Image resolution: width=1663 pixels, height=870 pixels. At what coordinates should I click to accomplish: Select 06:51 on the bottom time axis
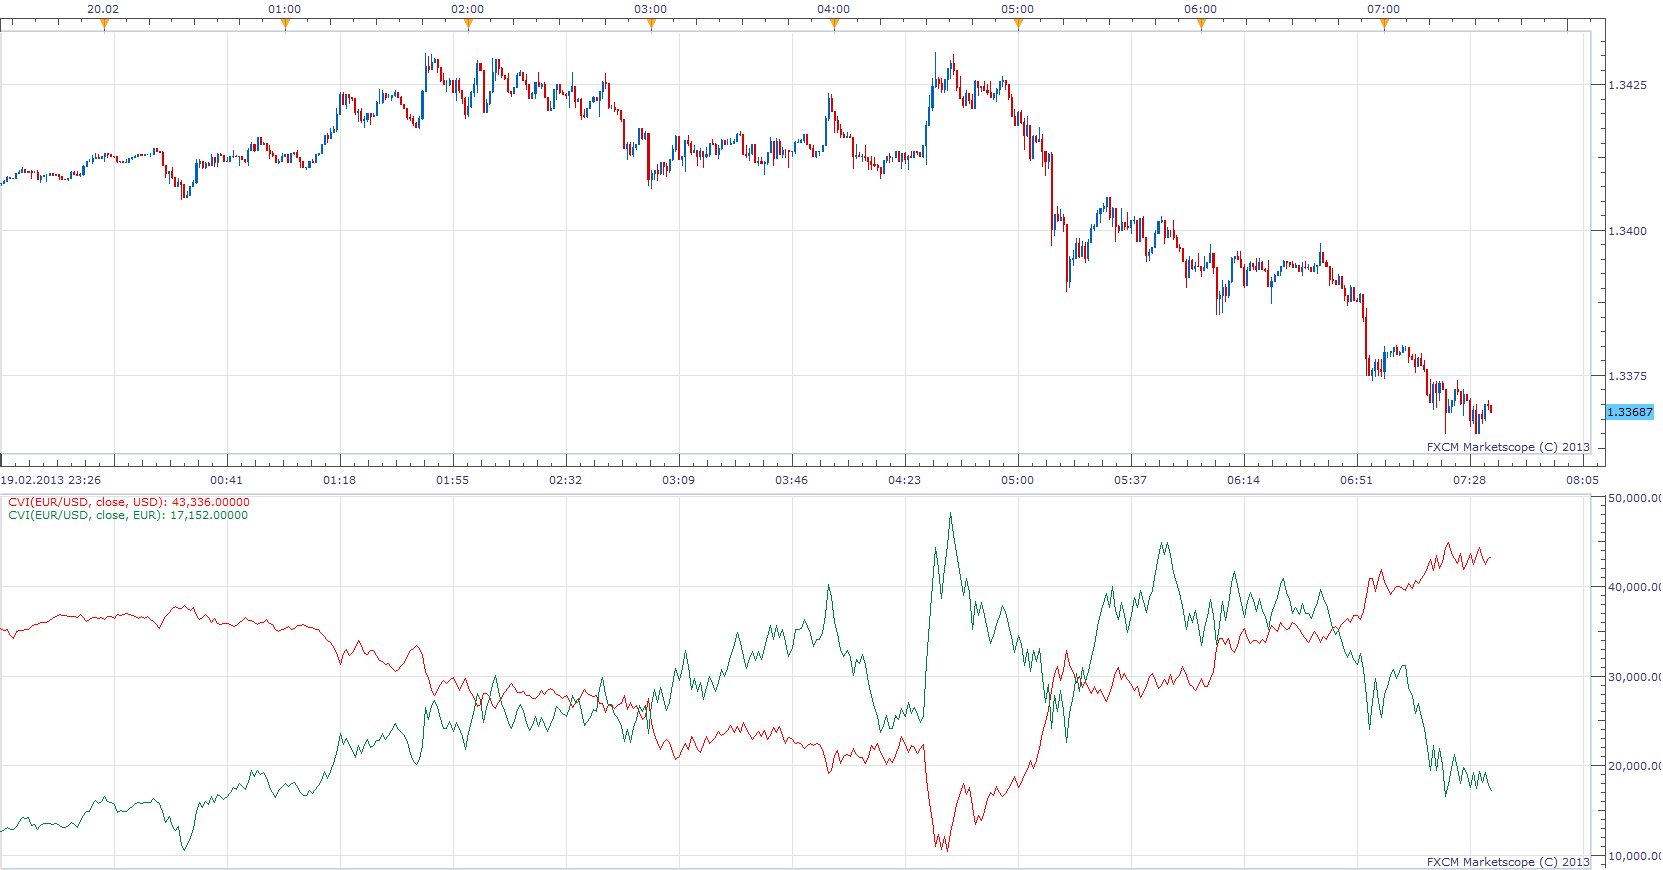tap(1356, 480)
